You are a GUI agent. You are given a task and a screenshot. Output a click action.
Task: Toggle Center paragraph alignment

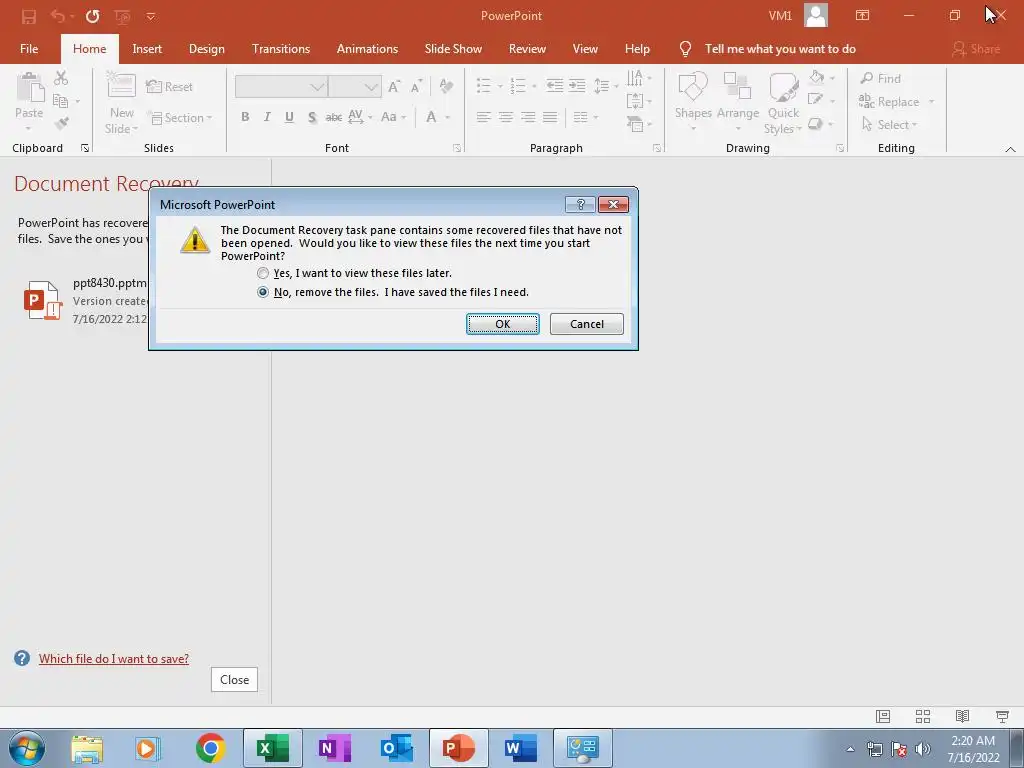coord(505,117)
